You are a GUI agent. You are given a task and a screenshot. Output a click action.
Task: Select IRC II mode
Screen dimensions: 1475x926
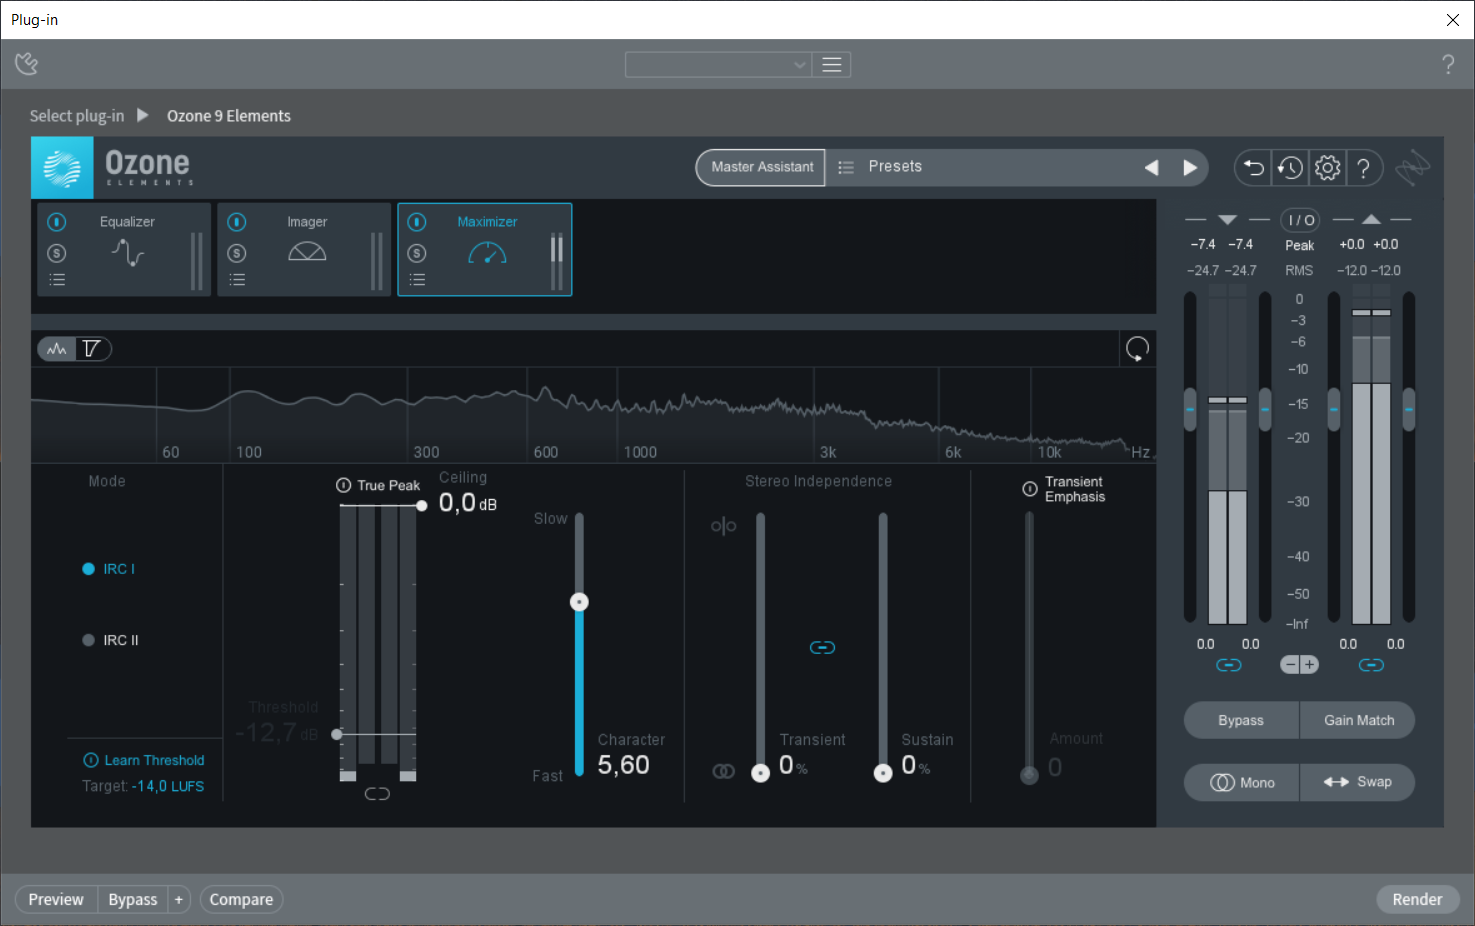pos(111,640)
